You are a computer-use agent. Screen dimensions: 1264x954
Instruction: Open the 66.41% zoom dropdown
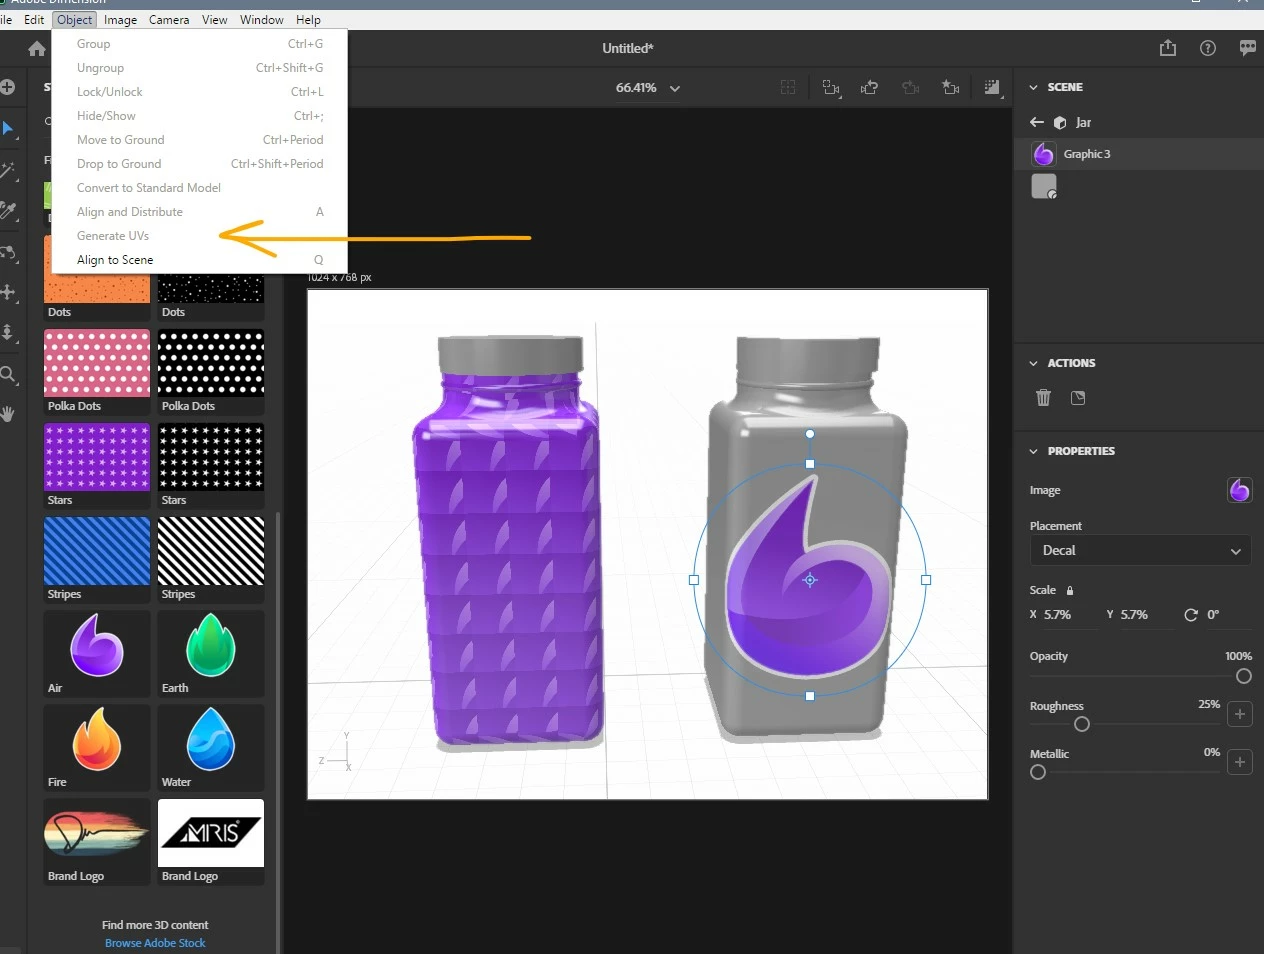pyautogui.click(x=648, y=88)
